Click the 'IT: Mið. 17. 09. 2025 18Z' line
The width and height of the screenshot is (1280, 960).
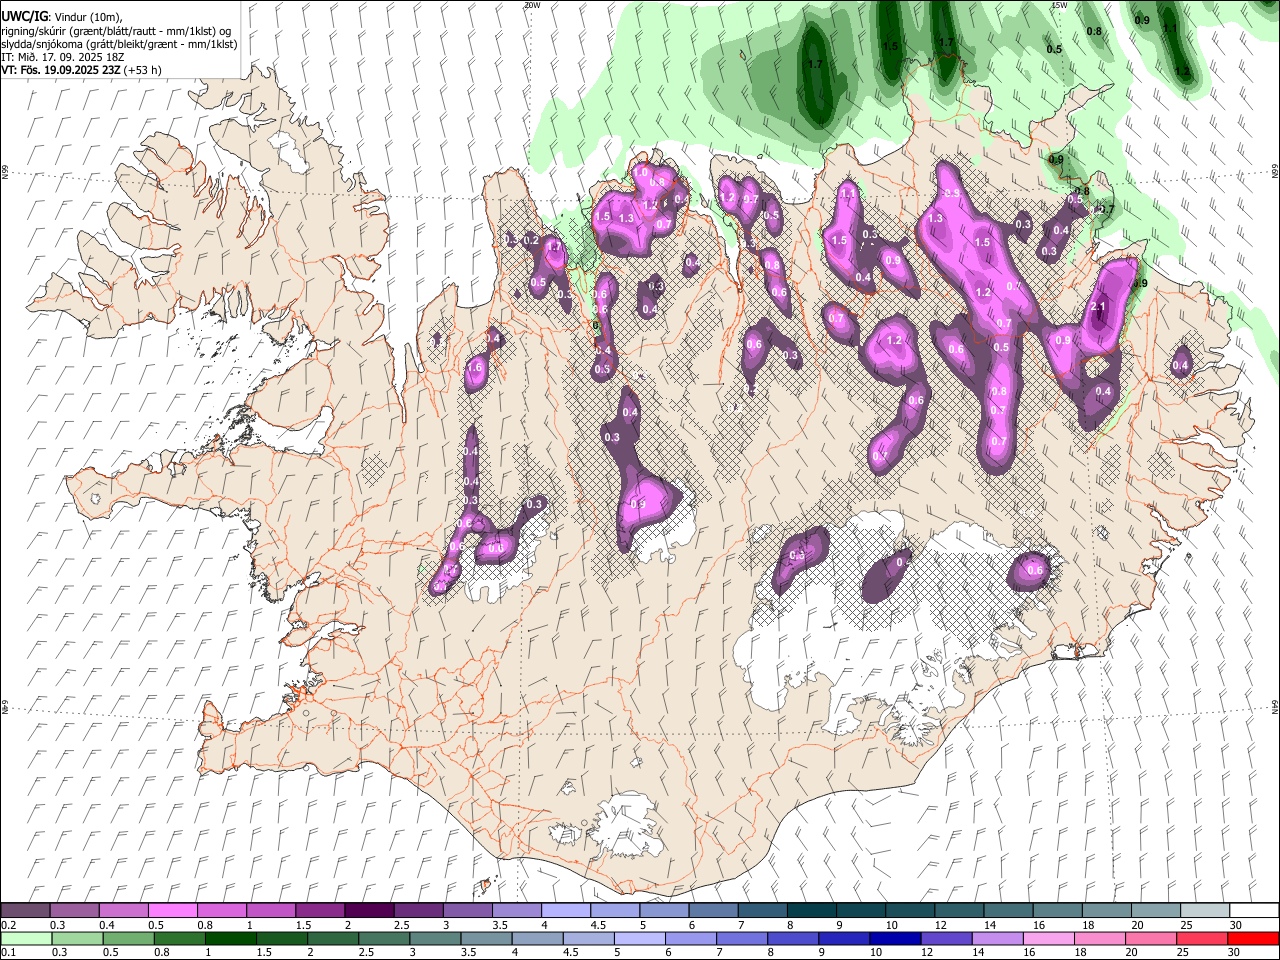[x=61, y=57]
